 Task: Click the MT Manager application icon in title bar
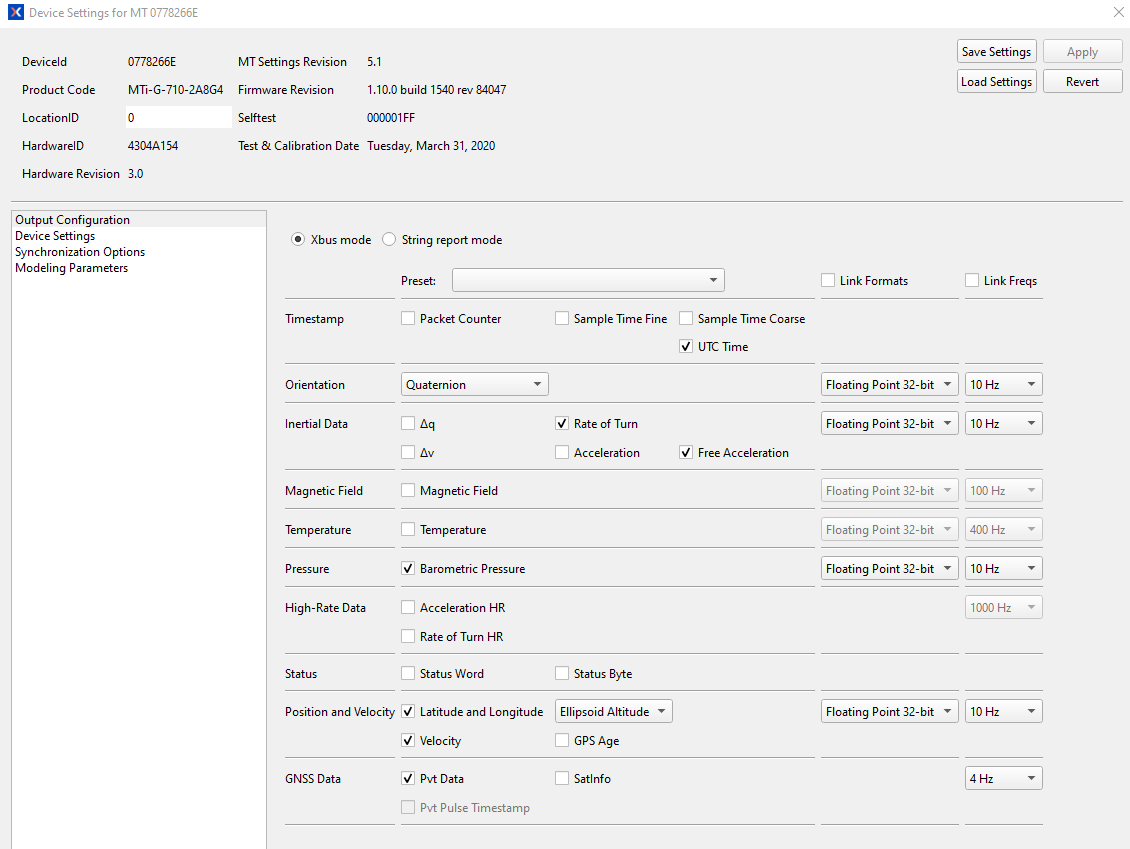(x=14, y=12)
